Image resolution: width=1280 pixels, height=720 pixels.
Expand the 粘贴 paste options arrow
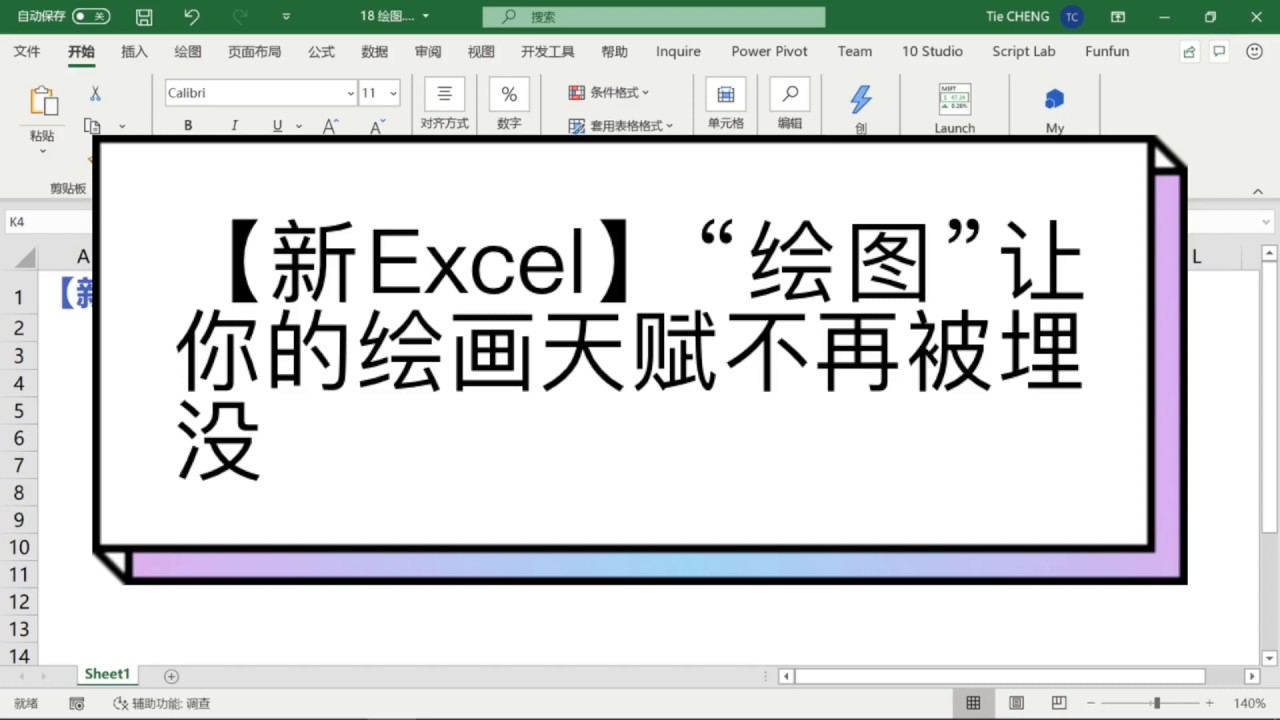point(42,150)
